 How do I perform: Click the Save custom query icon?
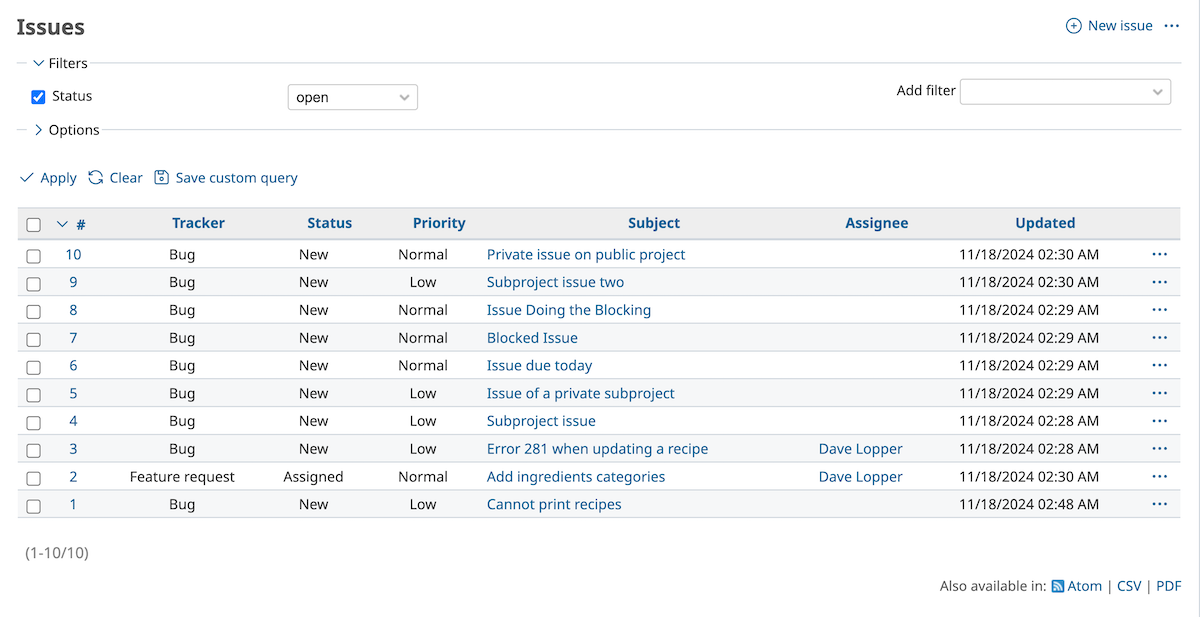162,178
